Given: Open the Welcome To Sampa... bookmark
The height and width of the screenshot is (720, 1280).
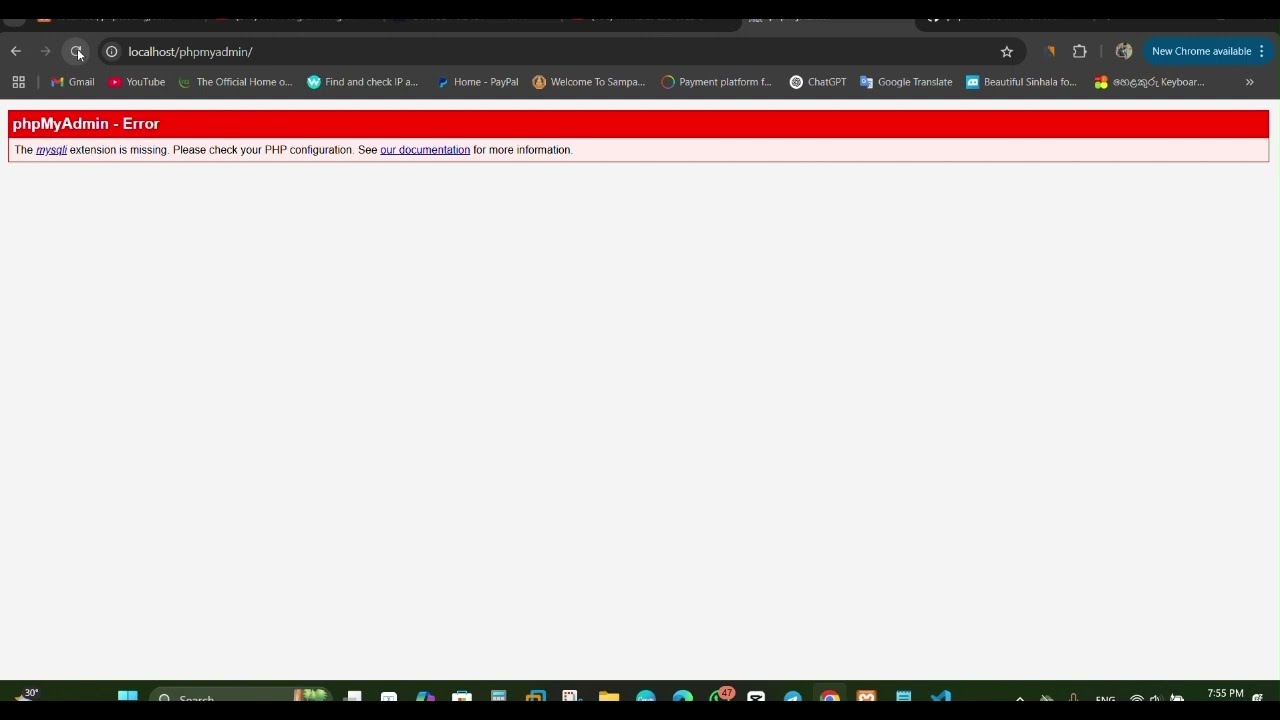Looking at the screenshot, I should 589,82.
